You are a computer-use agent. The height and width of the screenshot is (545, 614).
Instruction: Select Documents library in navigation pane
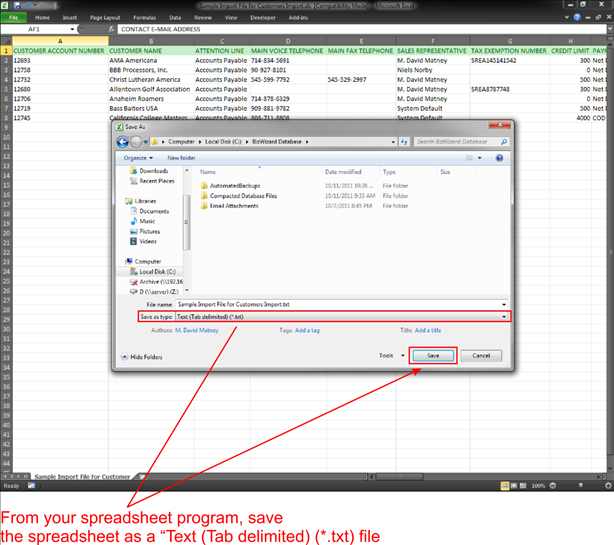(150, 211)
